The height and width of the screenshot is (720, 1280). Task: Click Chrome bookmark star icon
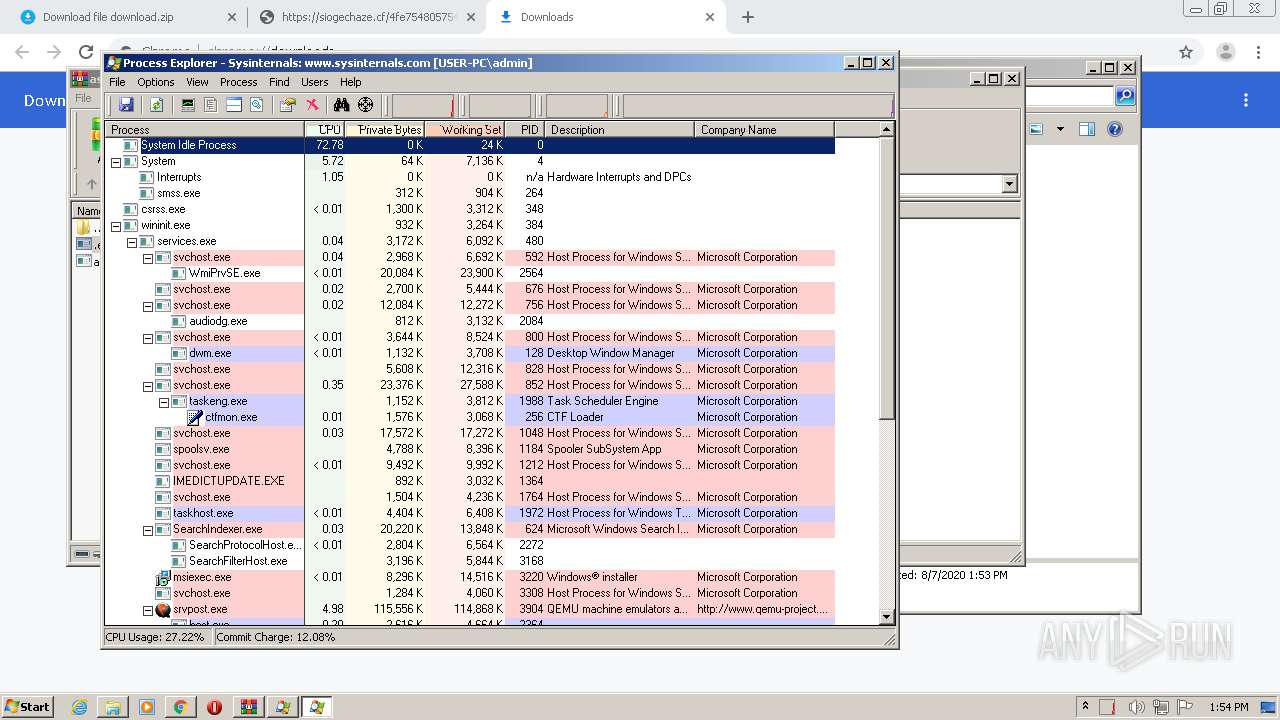pos(1186,52)
